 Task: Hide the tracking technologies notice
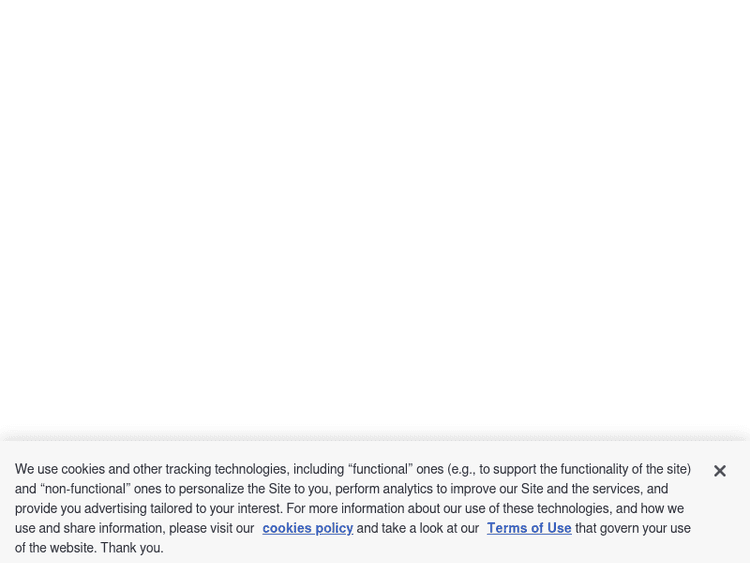(719, 471)
